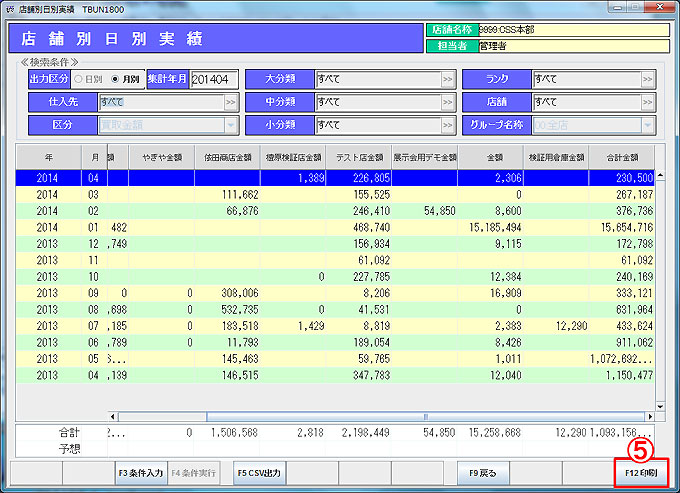Click the 年 column header
680x493 pixels.
tap(49, 157)
